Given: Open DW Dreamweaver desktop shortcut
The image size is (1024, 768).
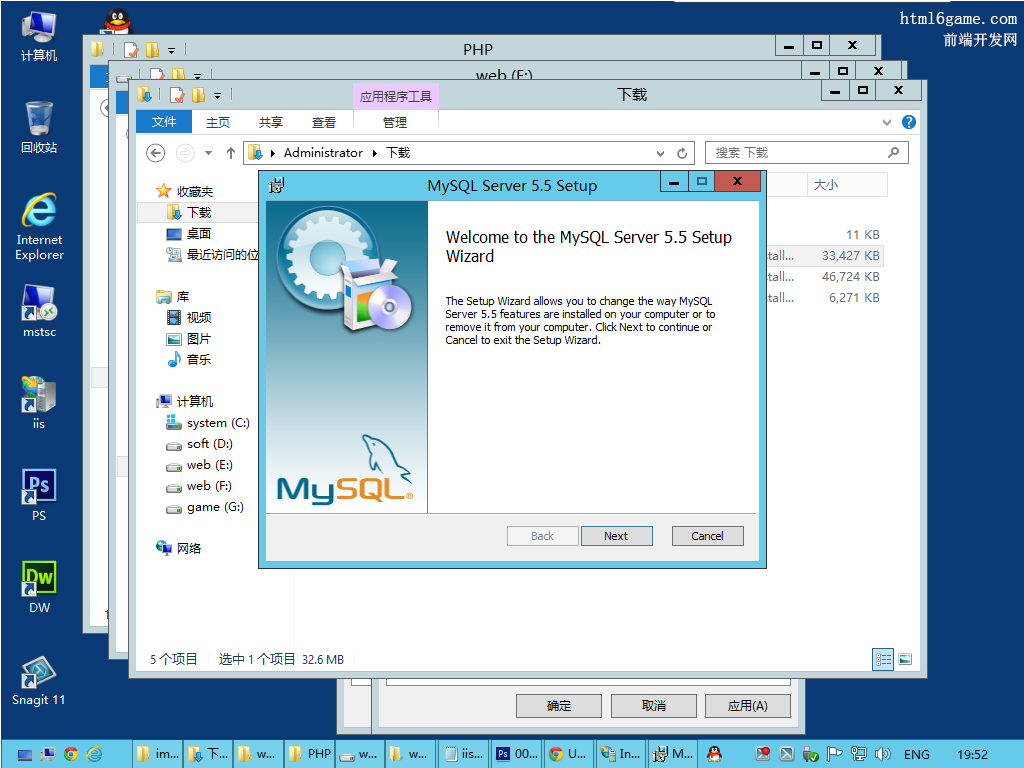Looking at the screenshot, I should click(39, 586).
